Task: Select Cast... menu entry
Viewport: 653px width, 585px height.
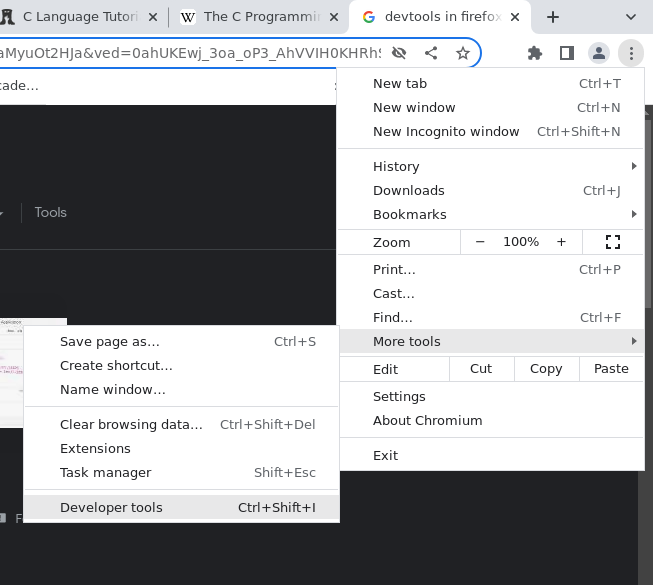Action: pos(491,294)
